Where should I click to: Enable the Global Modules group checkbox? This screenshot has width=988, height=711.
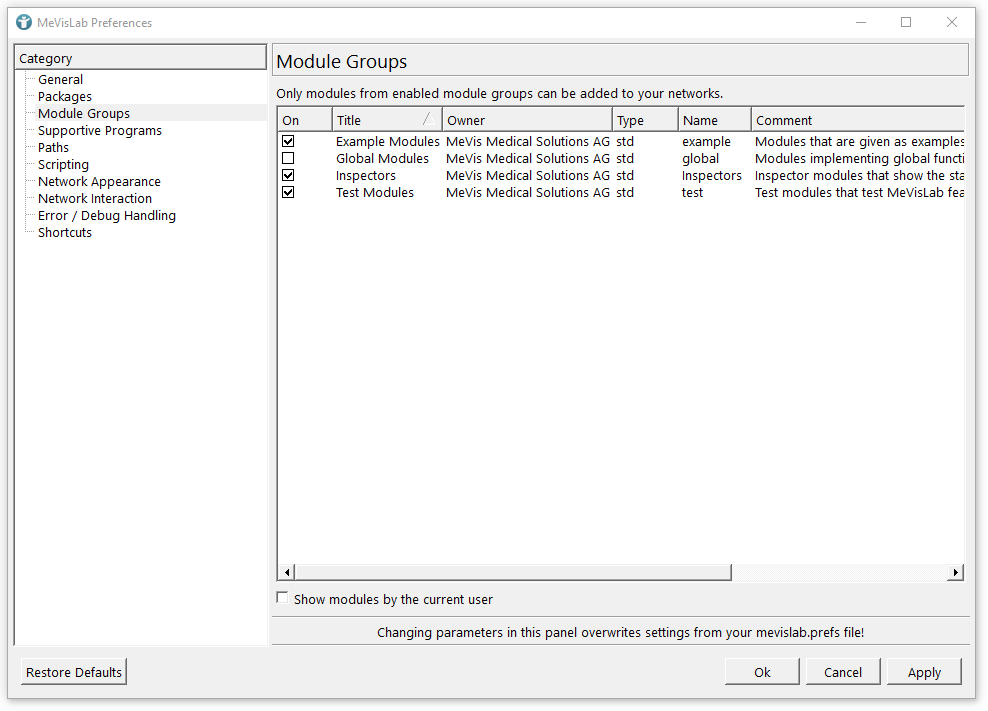pos(288,159)
